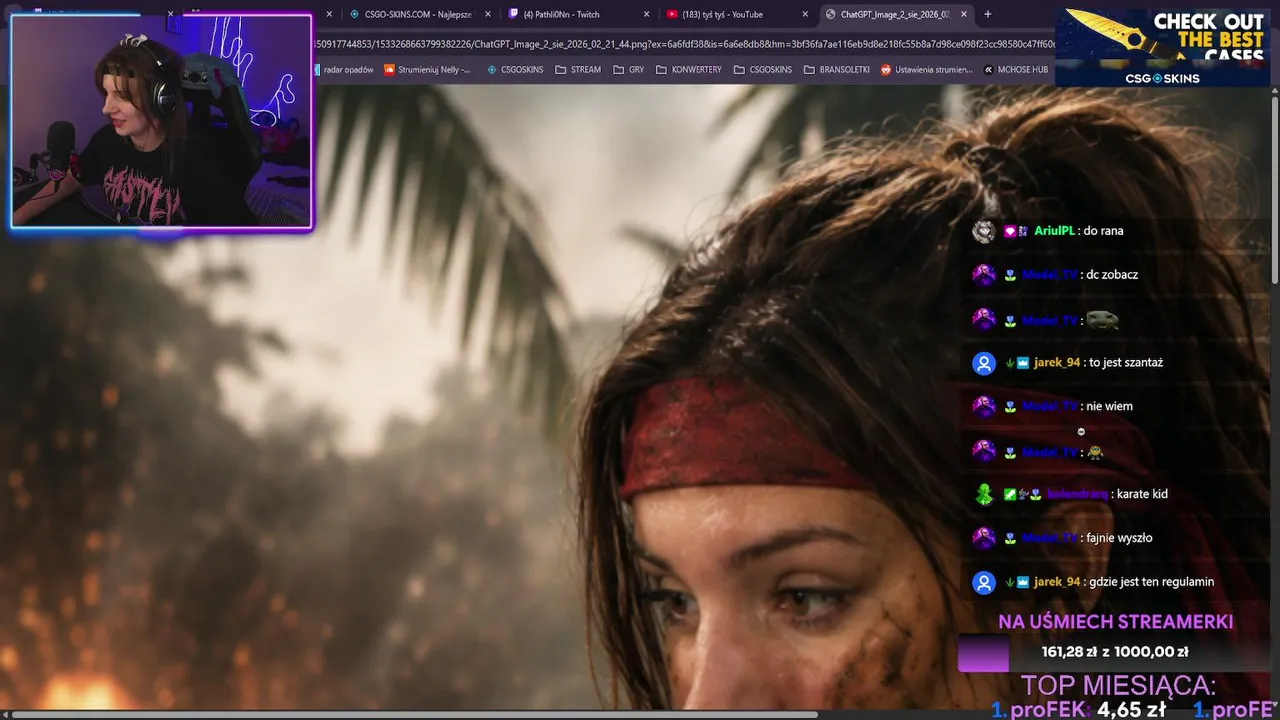Open the STREAM bookmarks folder
1280x720 pixels.
(x=578, y=70)
